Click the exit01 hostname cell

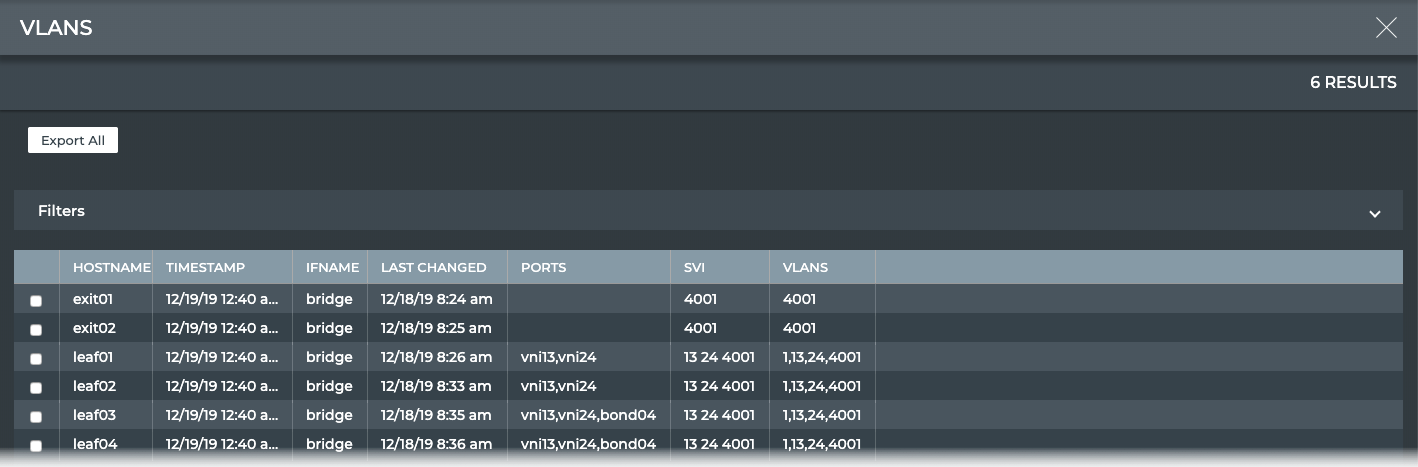93,299
